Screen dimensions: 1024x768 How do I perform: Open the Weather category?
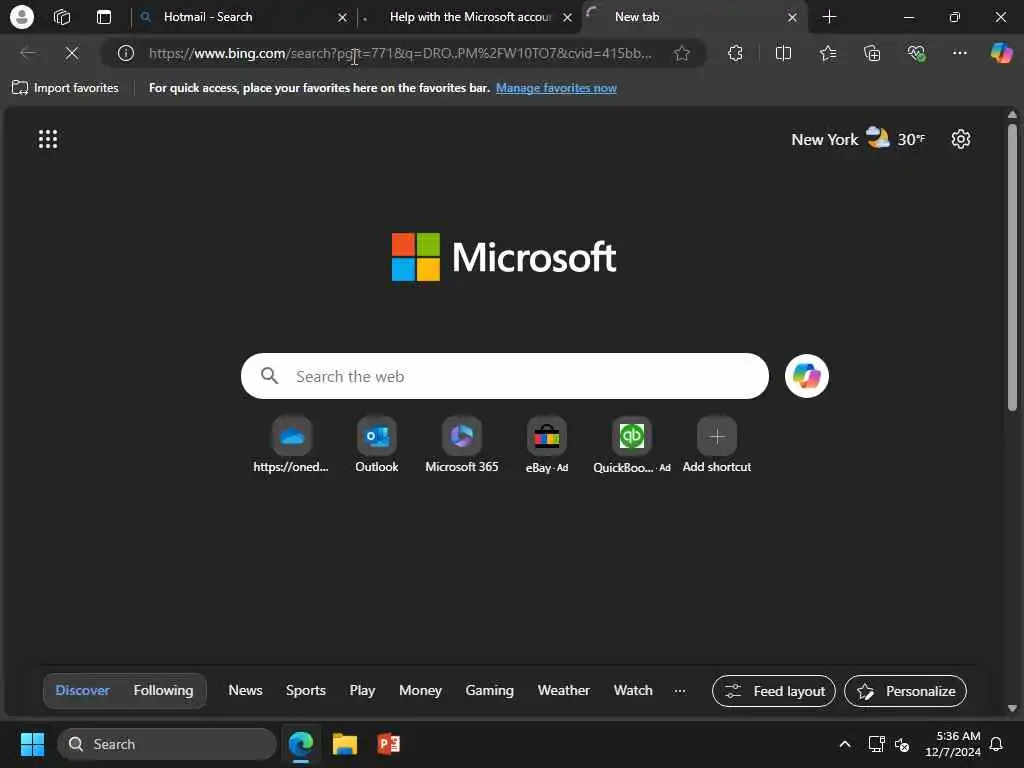click(x=564, y=690)
